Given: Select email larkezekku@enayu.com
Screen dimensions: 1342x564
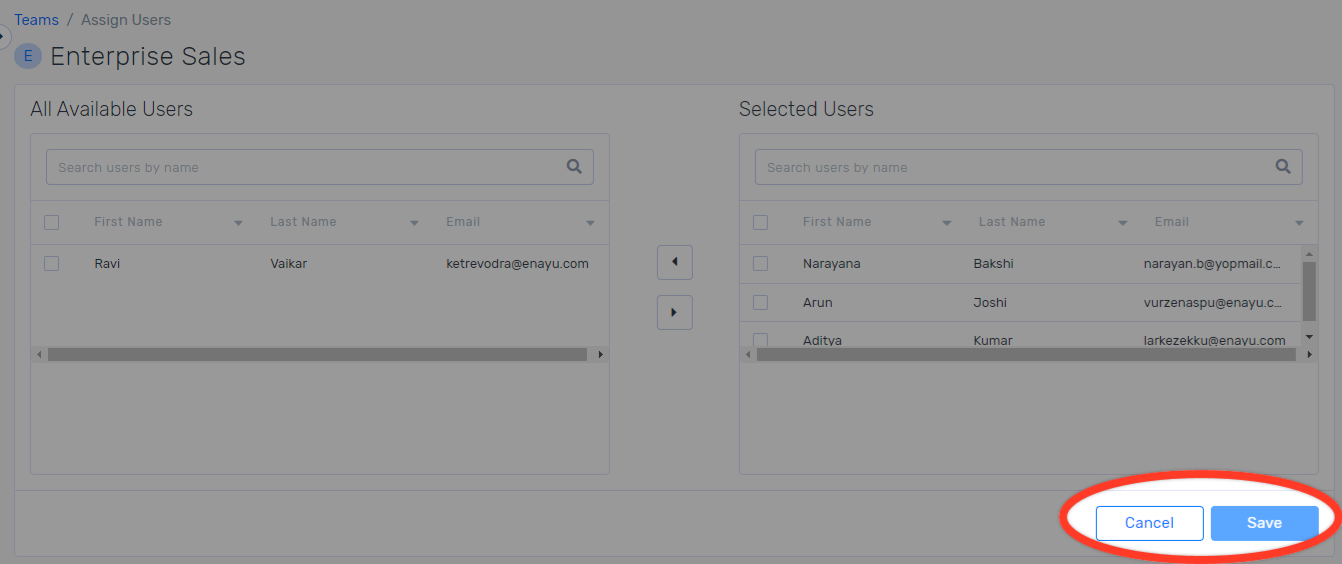Looking at the screenshot, I should coord(1214,340).
